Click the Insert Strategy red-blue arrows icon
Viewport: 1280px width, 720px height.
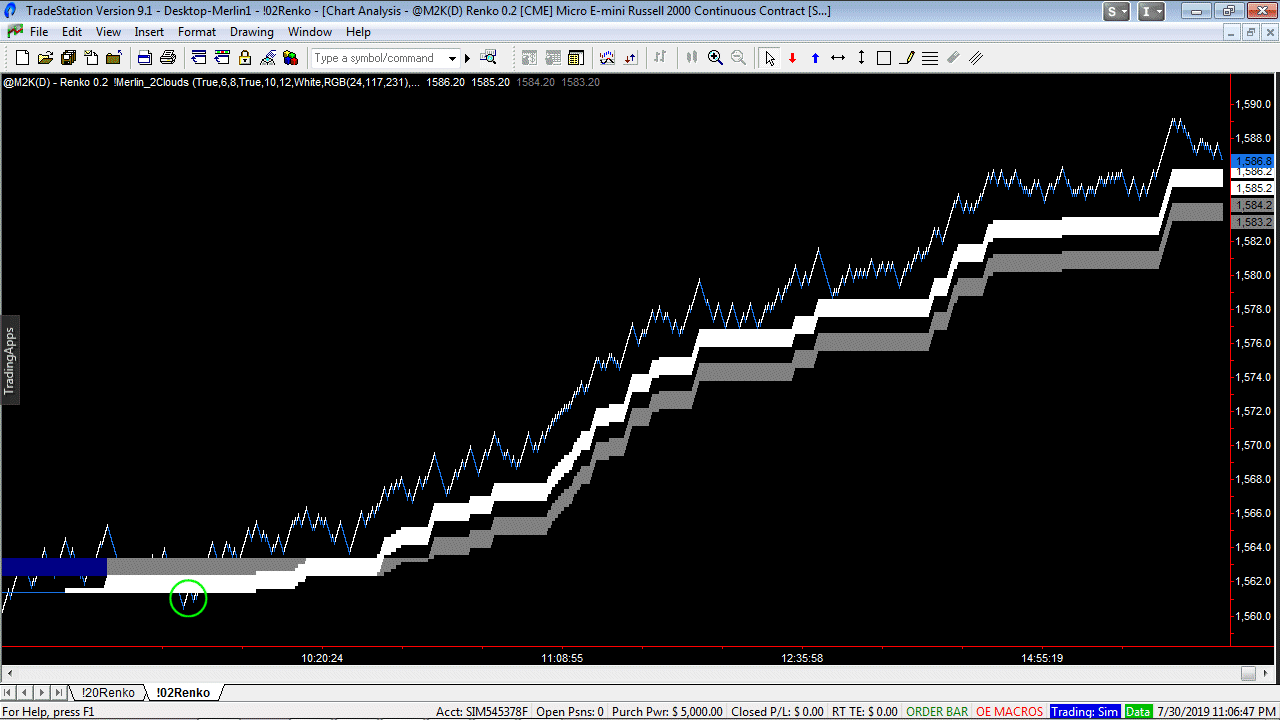pyautogui.click(x=632, y=58)
